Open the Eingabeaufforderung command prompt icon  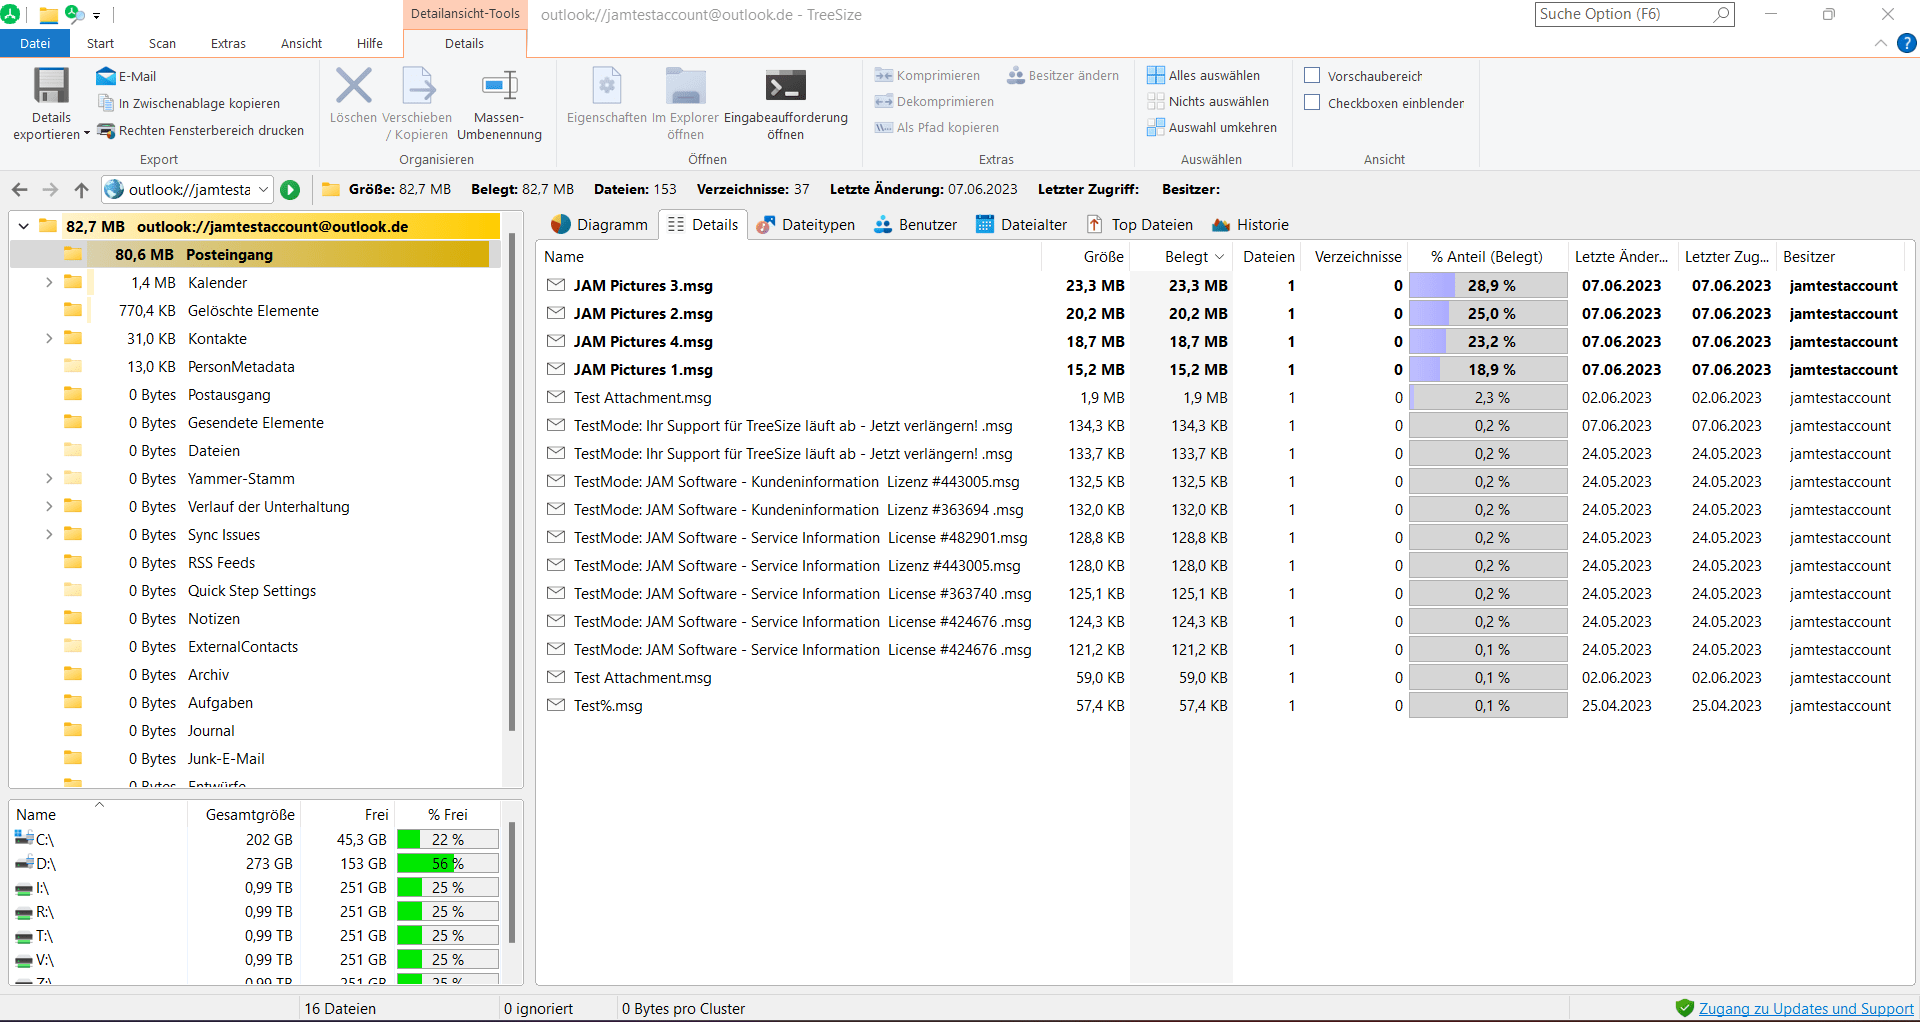point(786,86)
